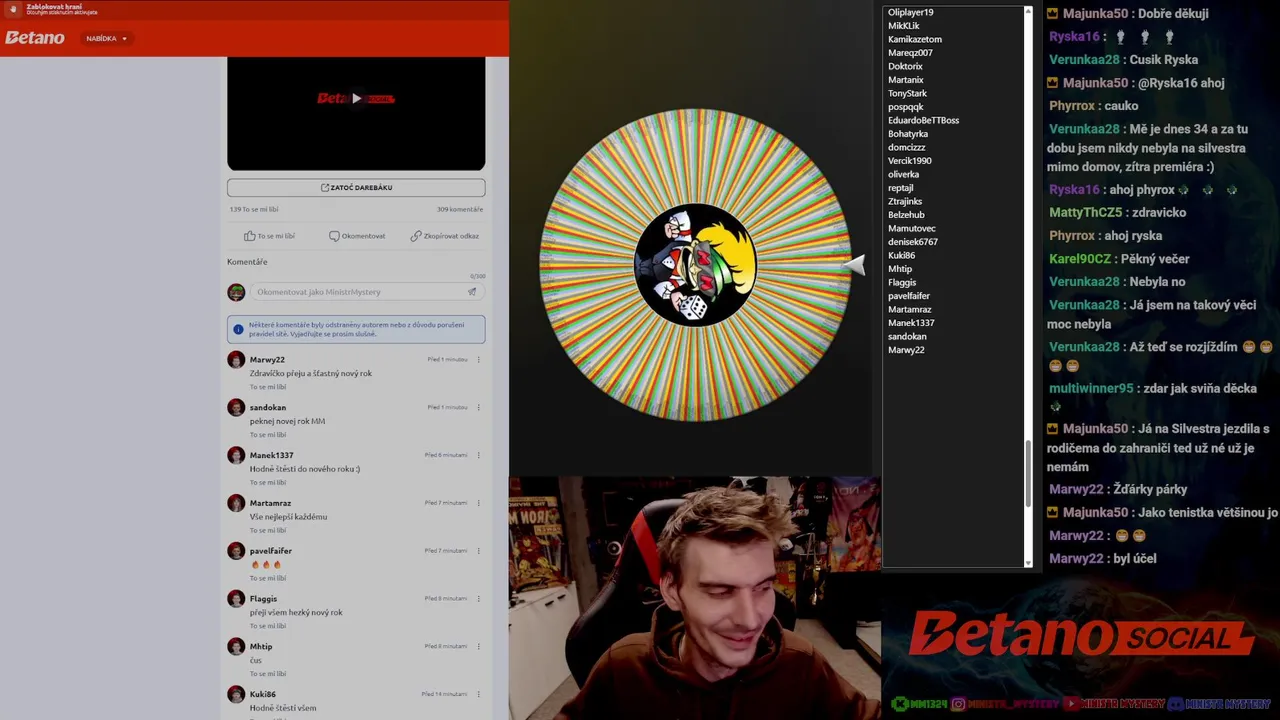Click the thumbs-up To se mi líbí button

pyautogui.click(x=270, y=236)
